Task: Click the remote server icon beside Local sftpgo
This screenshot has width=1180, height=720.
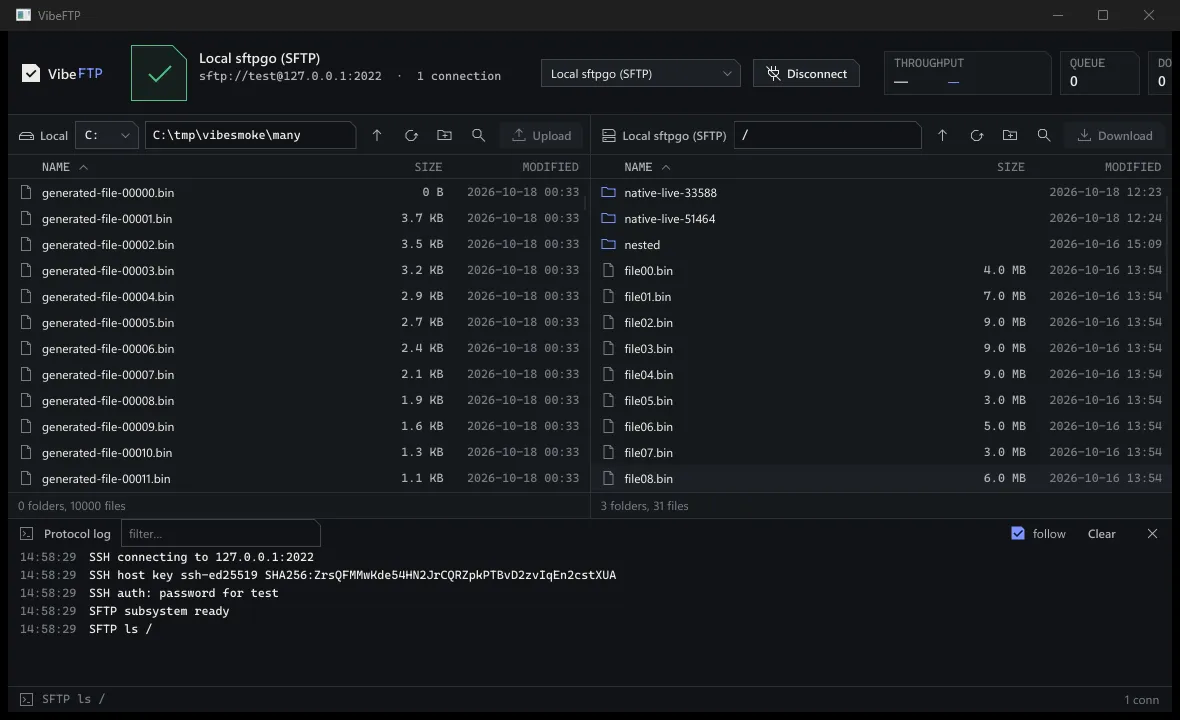Action: pos(609,135)
